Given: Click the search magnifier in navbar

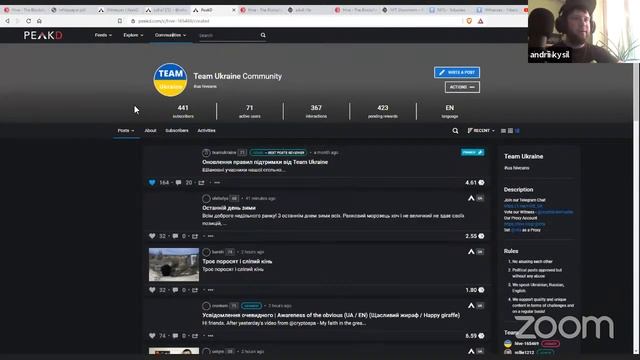Looking at the screenshot, I should coord(263,35).
